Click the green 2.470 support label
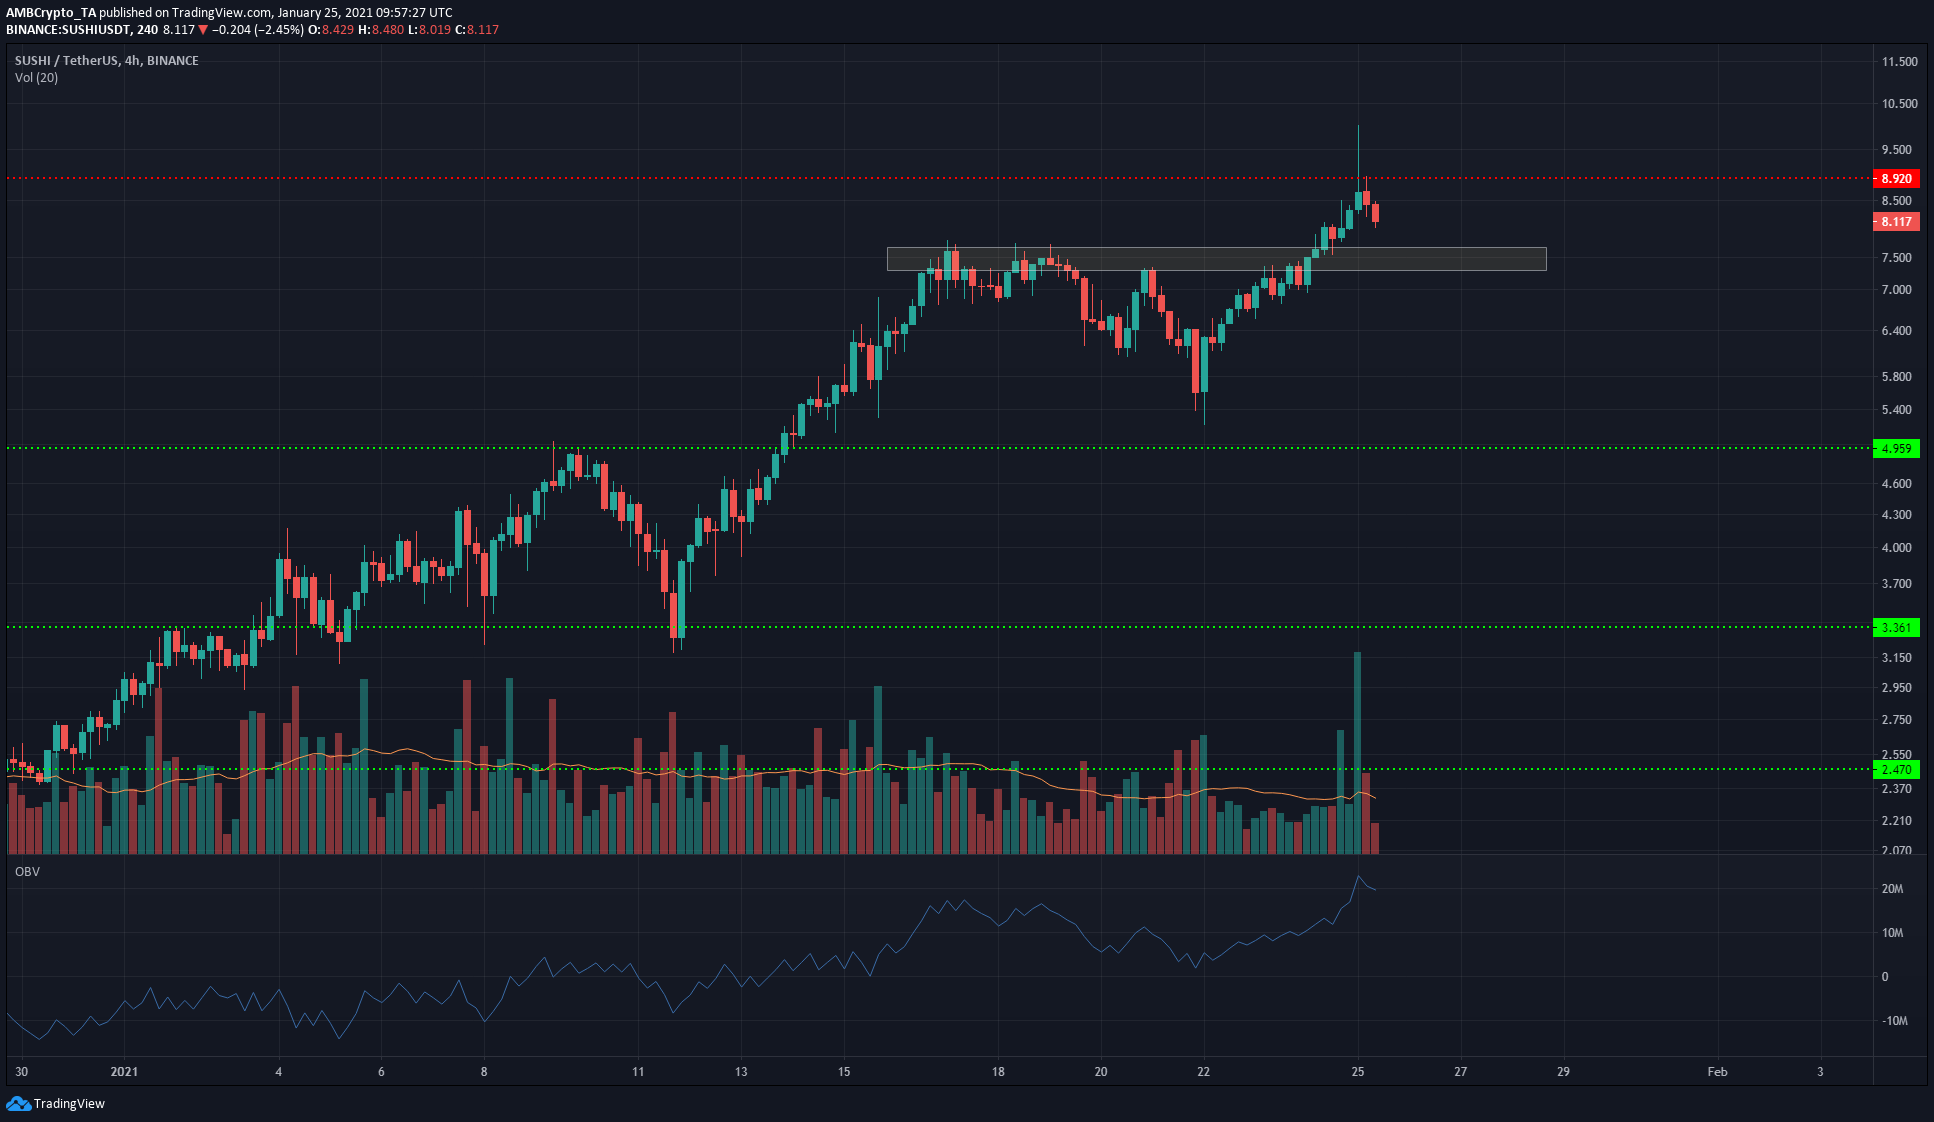The width and height of the screenshot is (1934, 1122). click(x=1896, y=770)
